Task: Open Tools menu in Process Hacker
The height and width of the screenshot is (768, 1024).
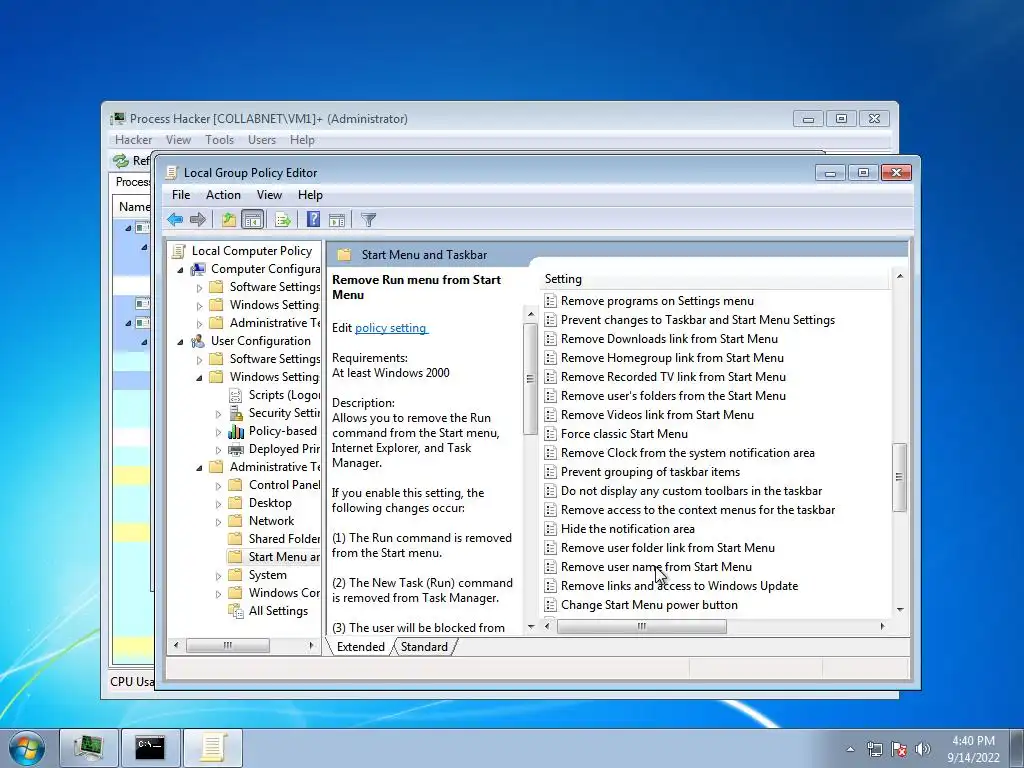Action: (x=219, y=140)
